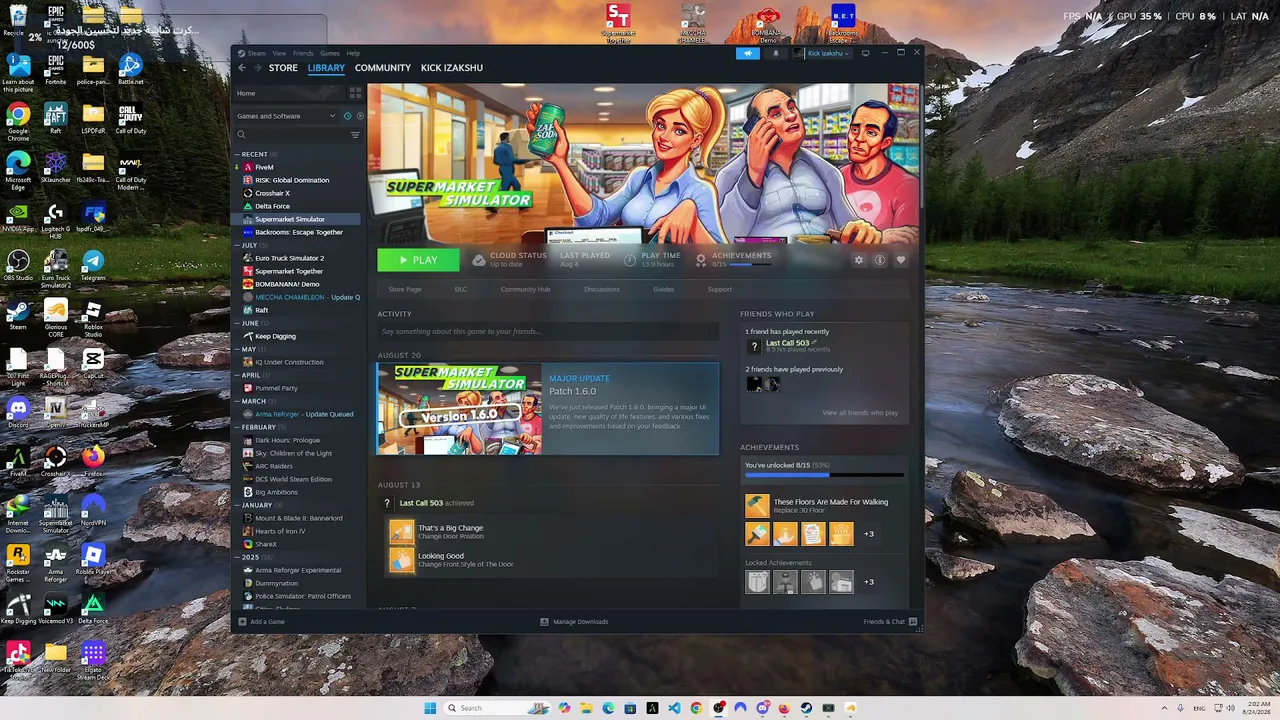Switch to the COMMUNITY tab

tap(383, 68)
